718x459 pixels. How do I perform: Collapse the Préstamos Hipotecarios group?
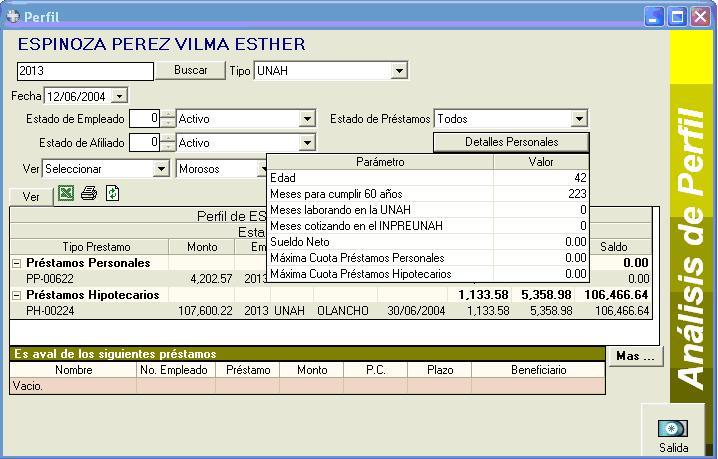click(x=16, y=295)
